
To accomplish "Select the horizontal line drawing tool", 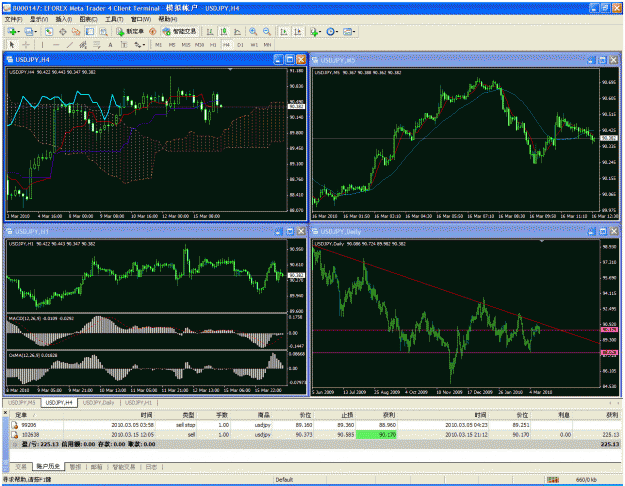I will pos(56,45).
